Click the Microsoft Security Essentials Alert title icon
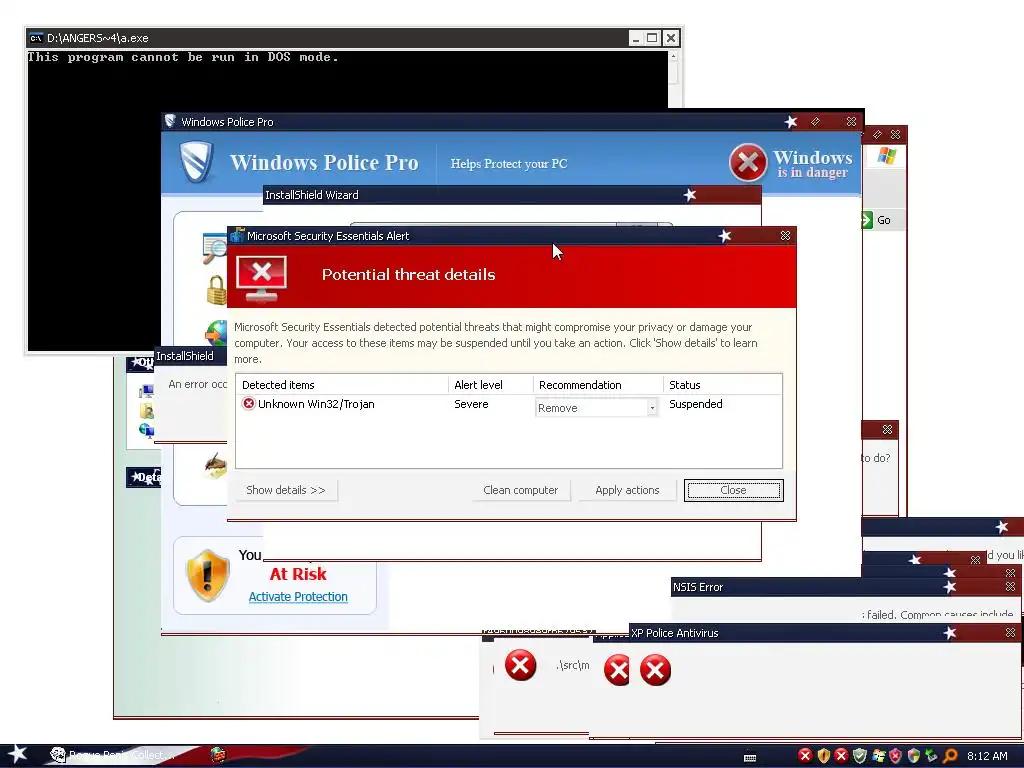 click(236, 235)
